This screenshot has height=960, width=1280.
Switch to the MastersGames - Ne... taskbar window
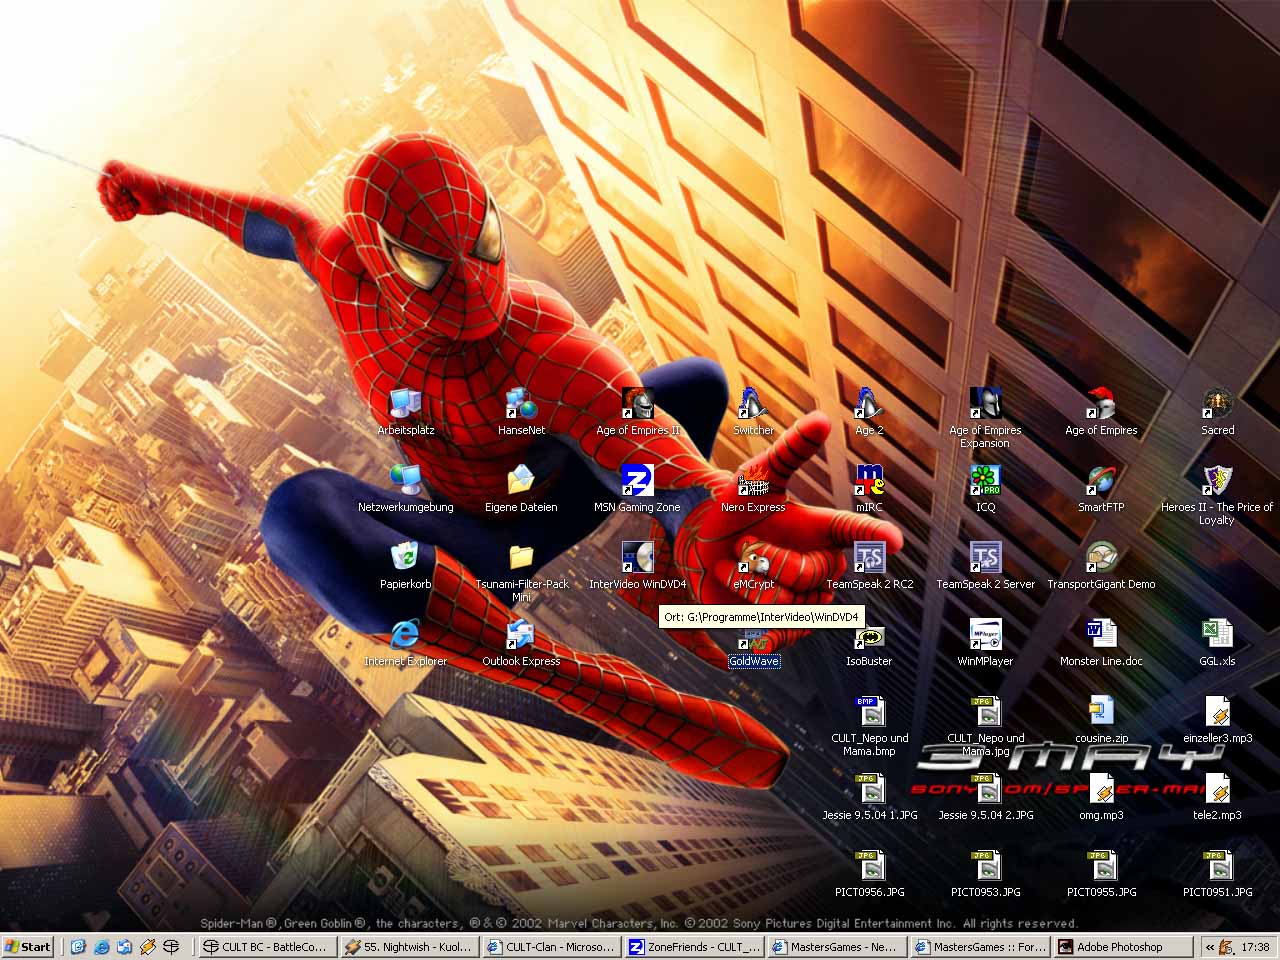(x=835, y=946)
